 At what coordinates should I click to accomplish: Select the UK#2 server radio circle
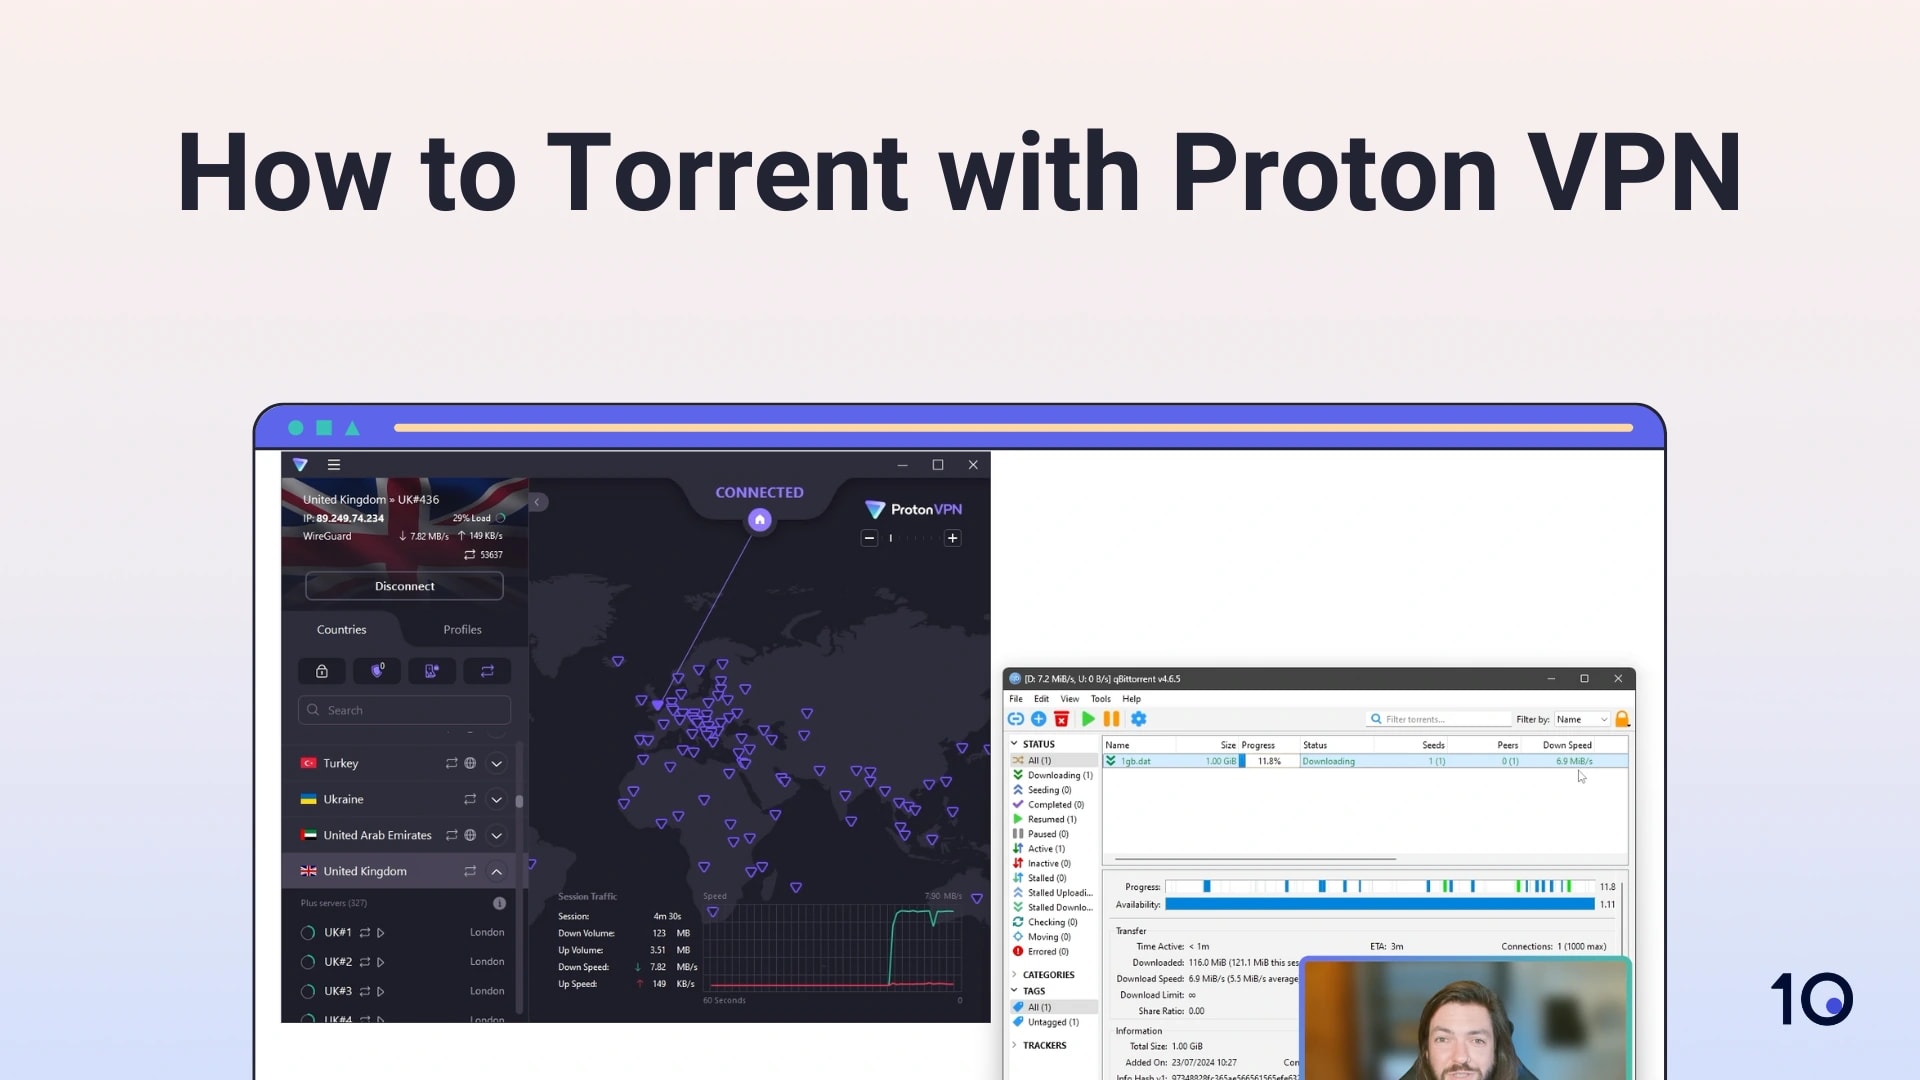click(308, 962)
